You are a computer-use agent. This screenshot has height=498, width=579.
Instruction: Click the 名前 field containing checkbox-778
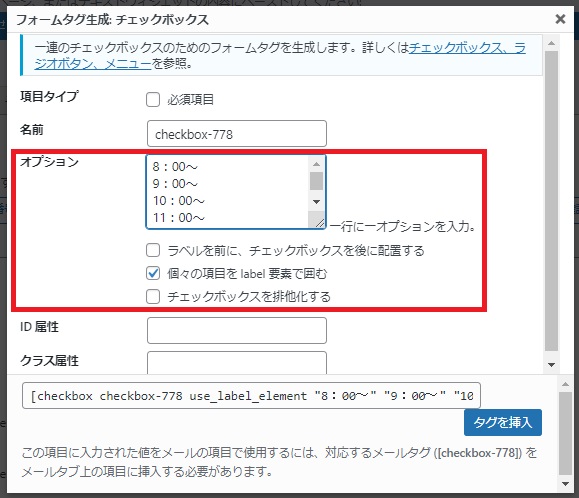pos(237,134)
